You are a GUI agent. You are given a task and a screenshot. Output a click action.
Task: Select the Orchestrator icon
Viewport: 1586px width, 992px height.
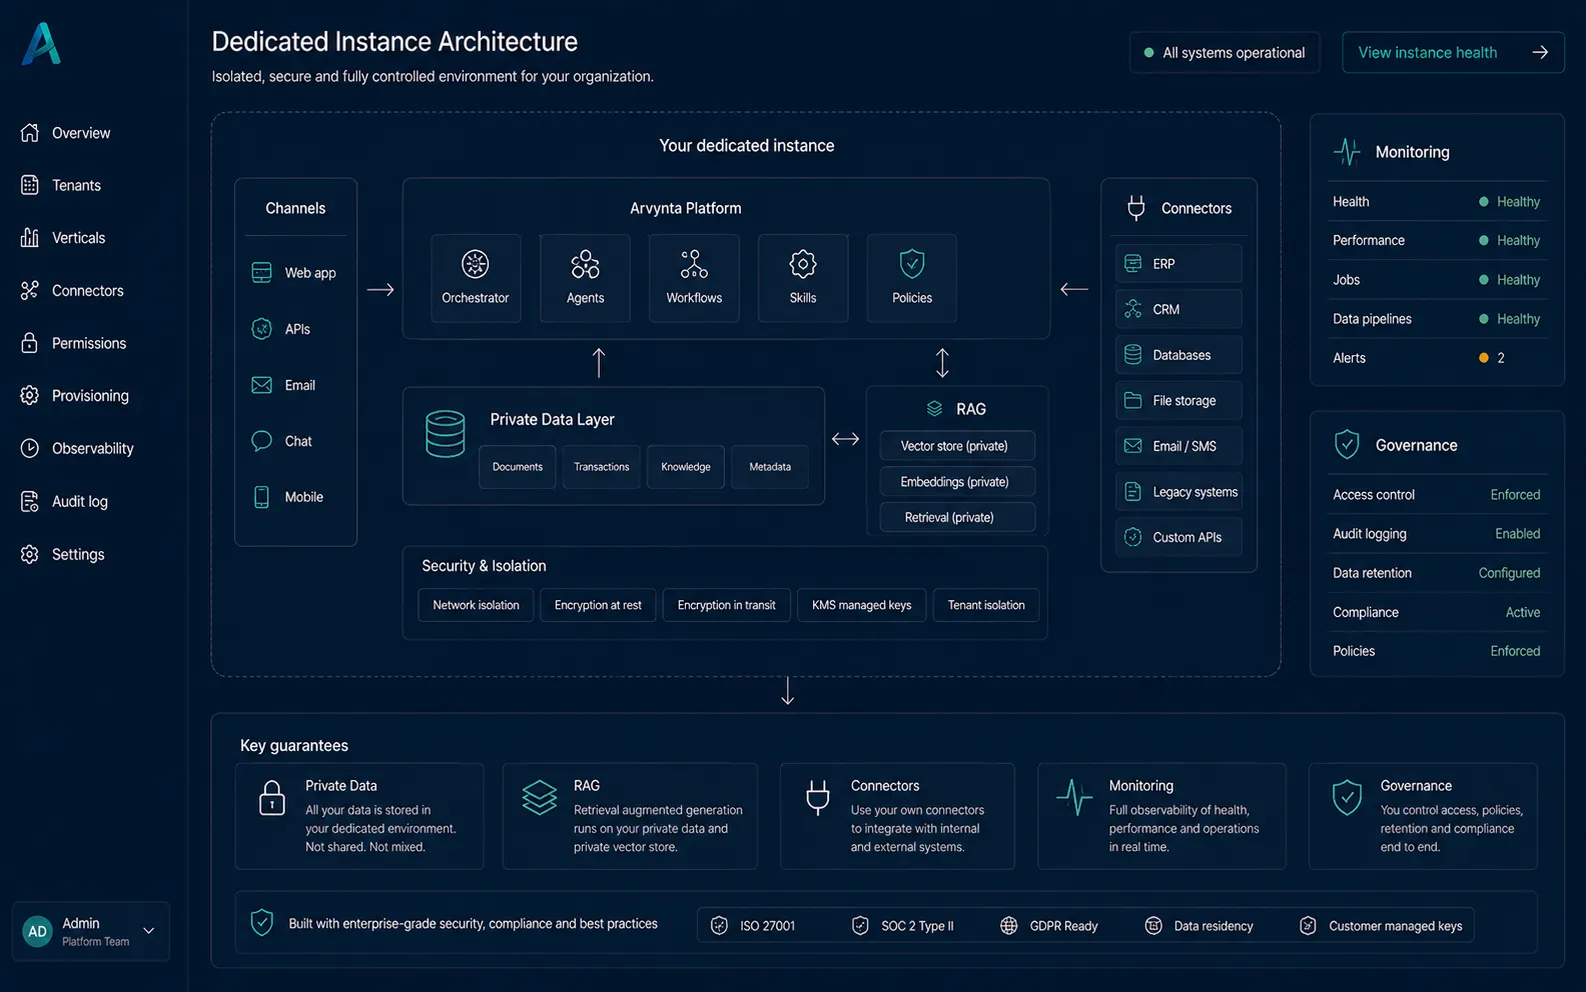[x=475, y=264]
